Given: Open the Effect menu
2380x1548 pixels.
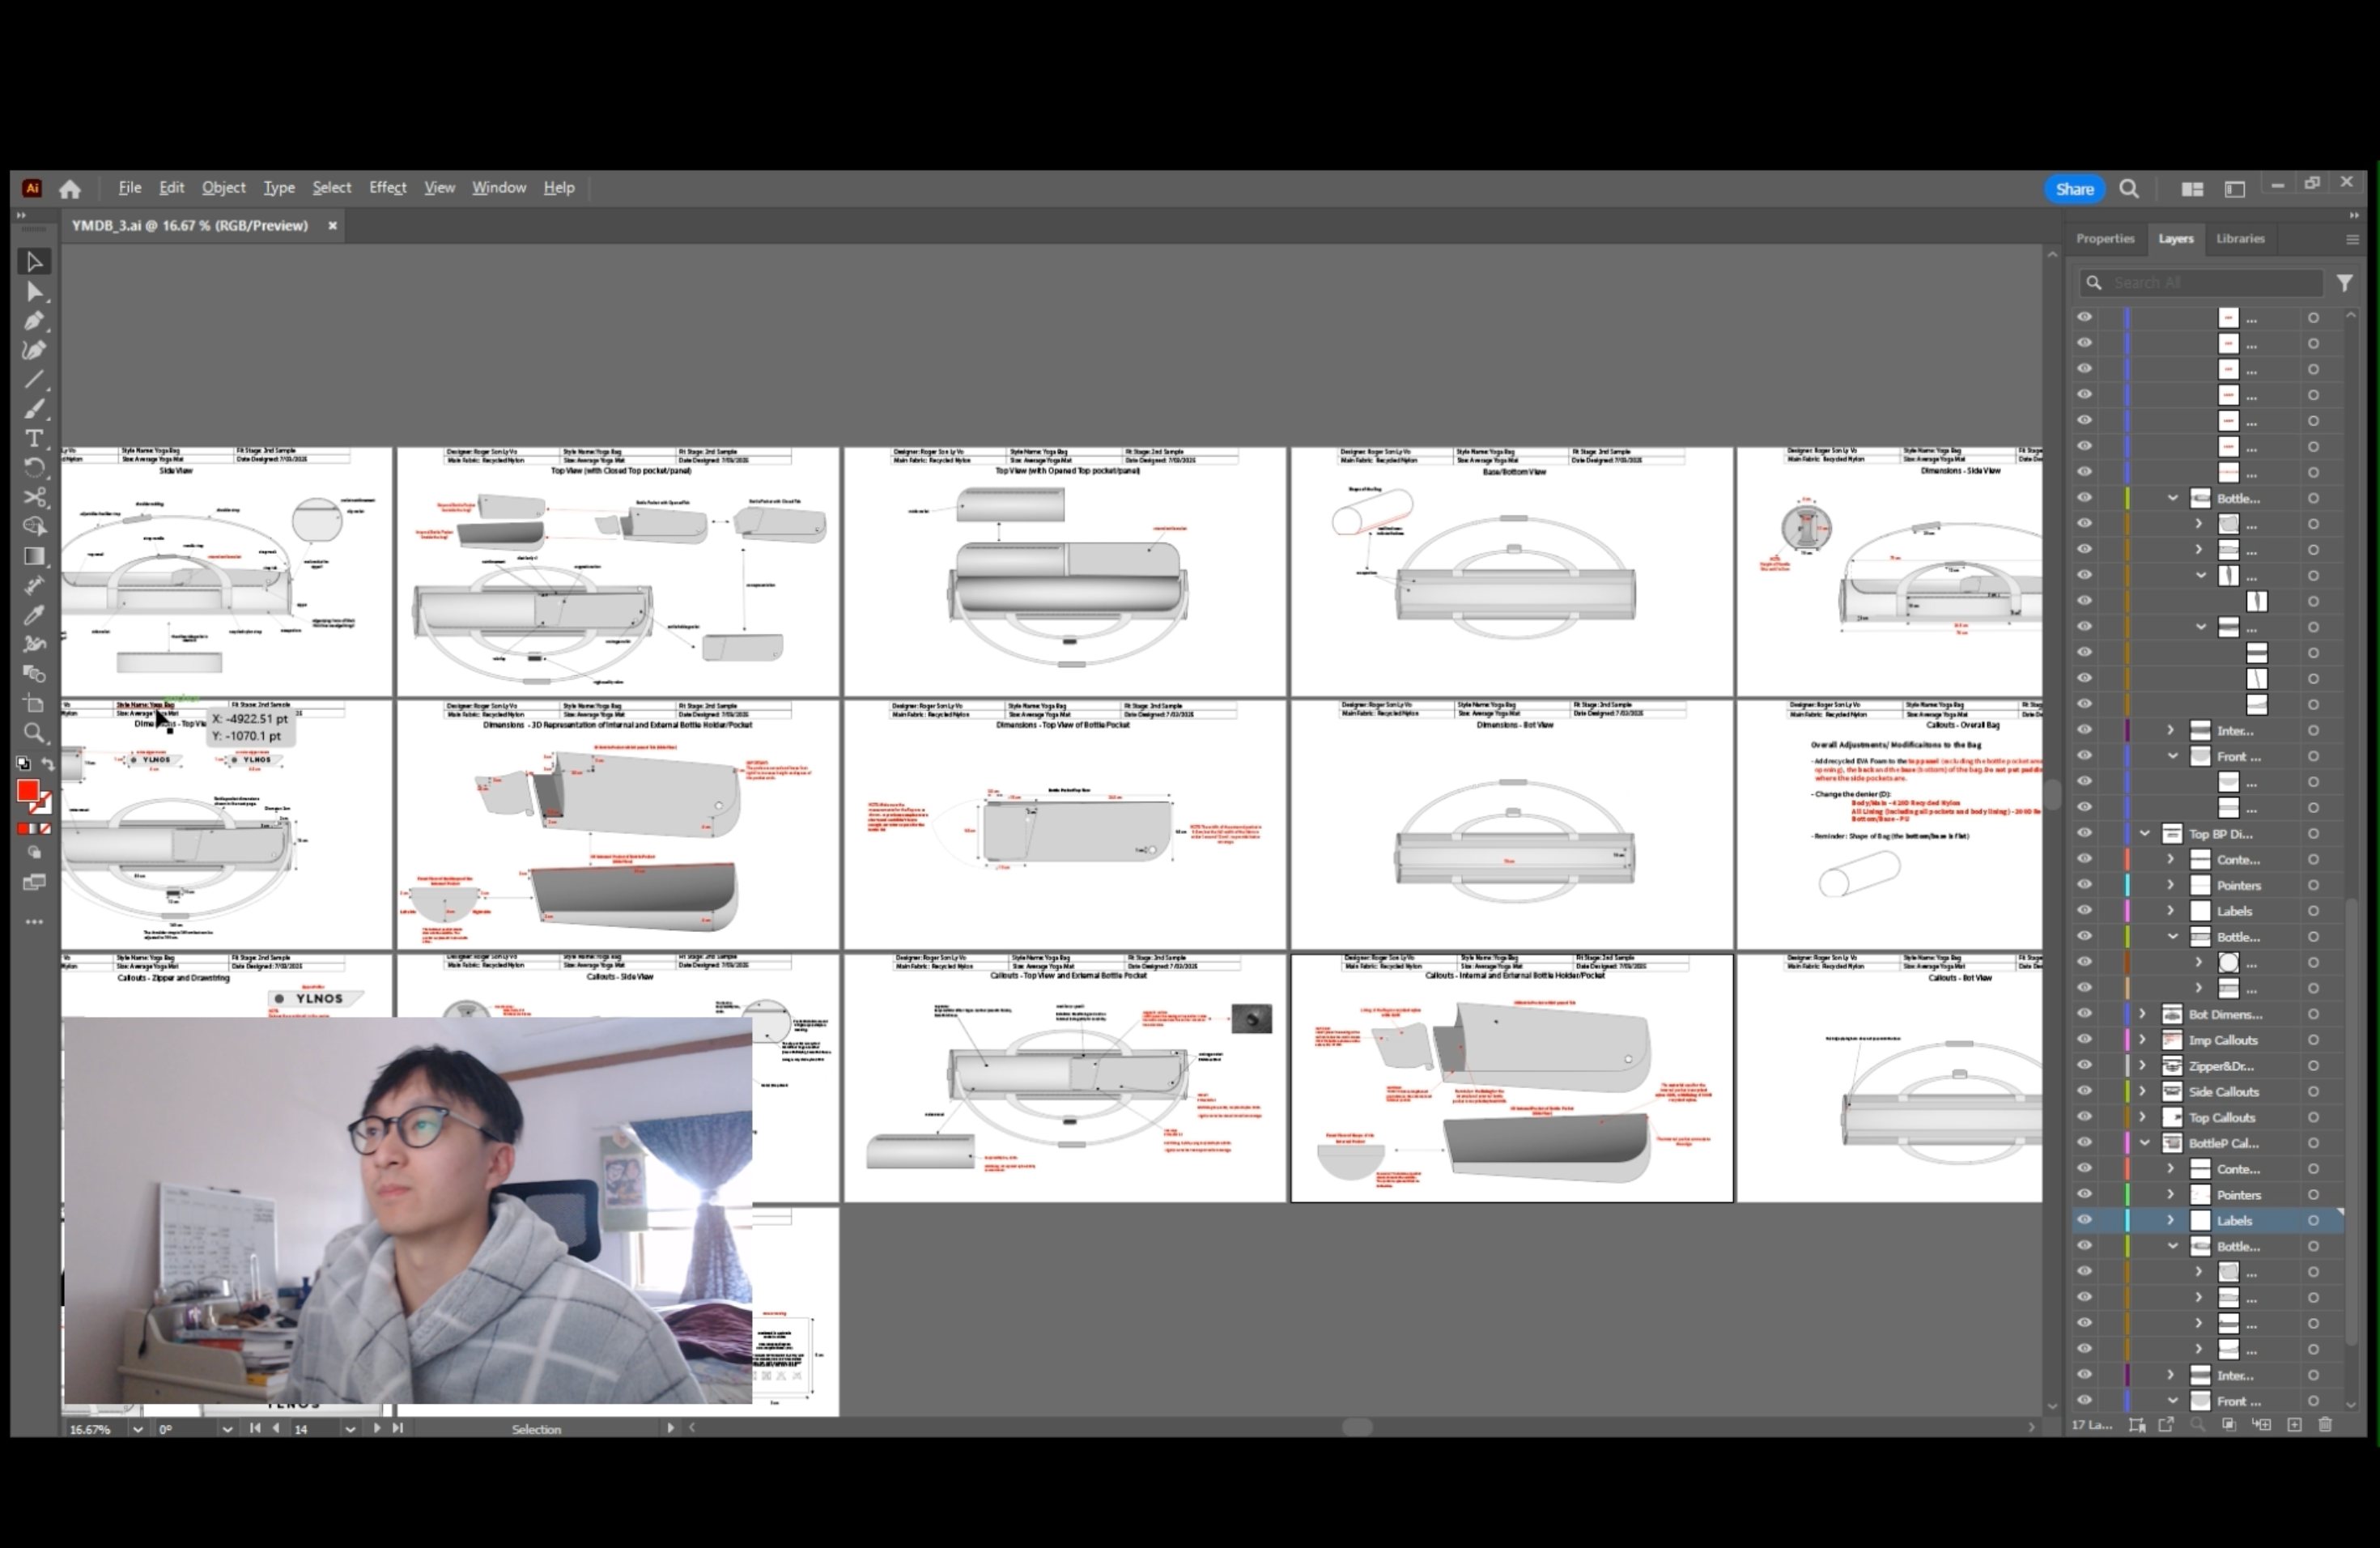Looking at the screenshot, I should tap(387, 188).
